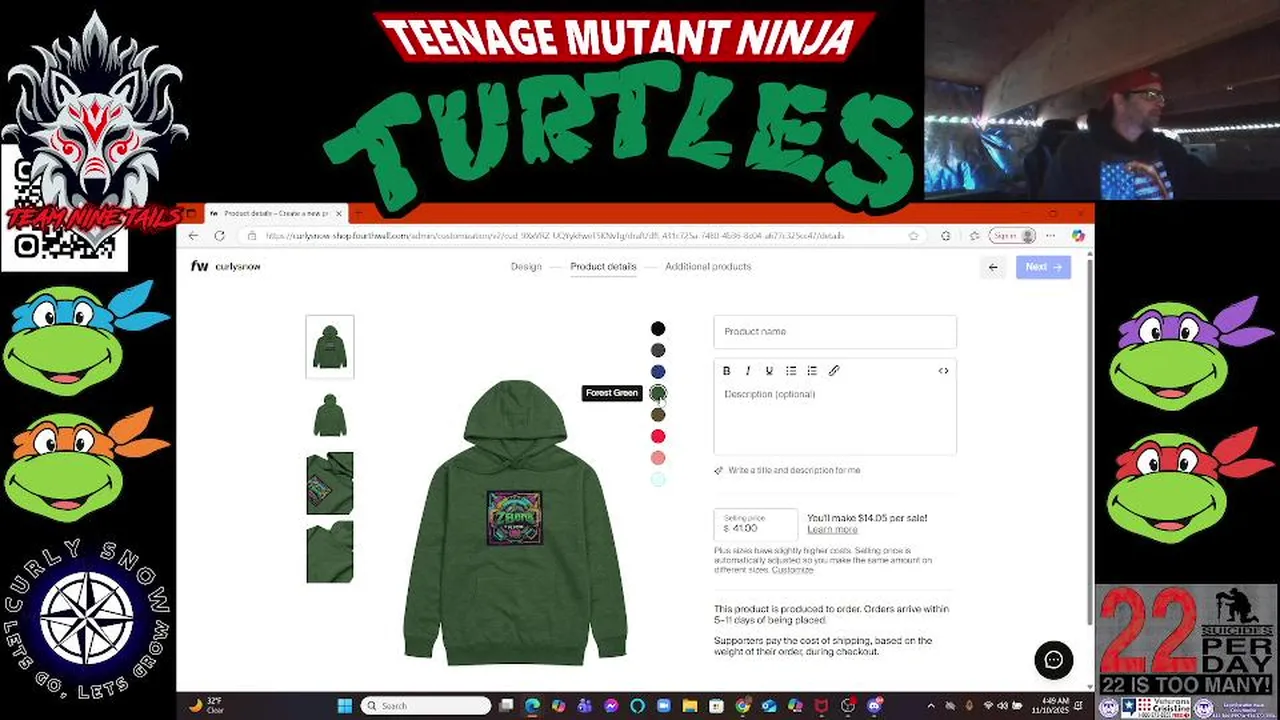1280x720 pixels.
Task: Open volume control in system tray
Action: click(x=1001, y=705)
